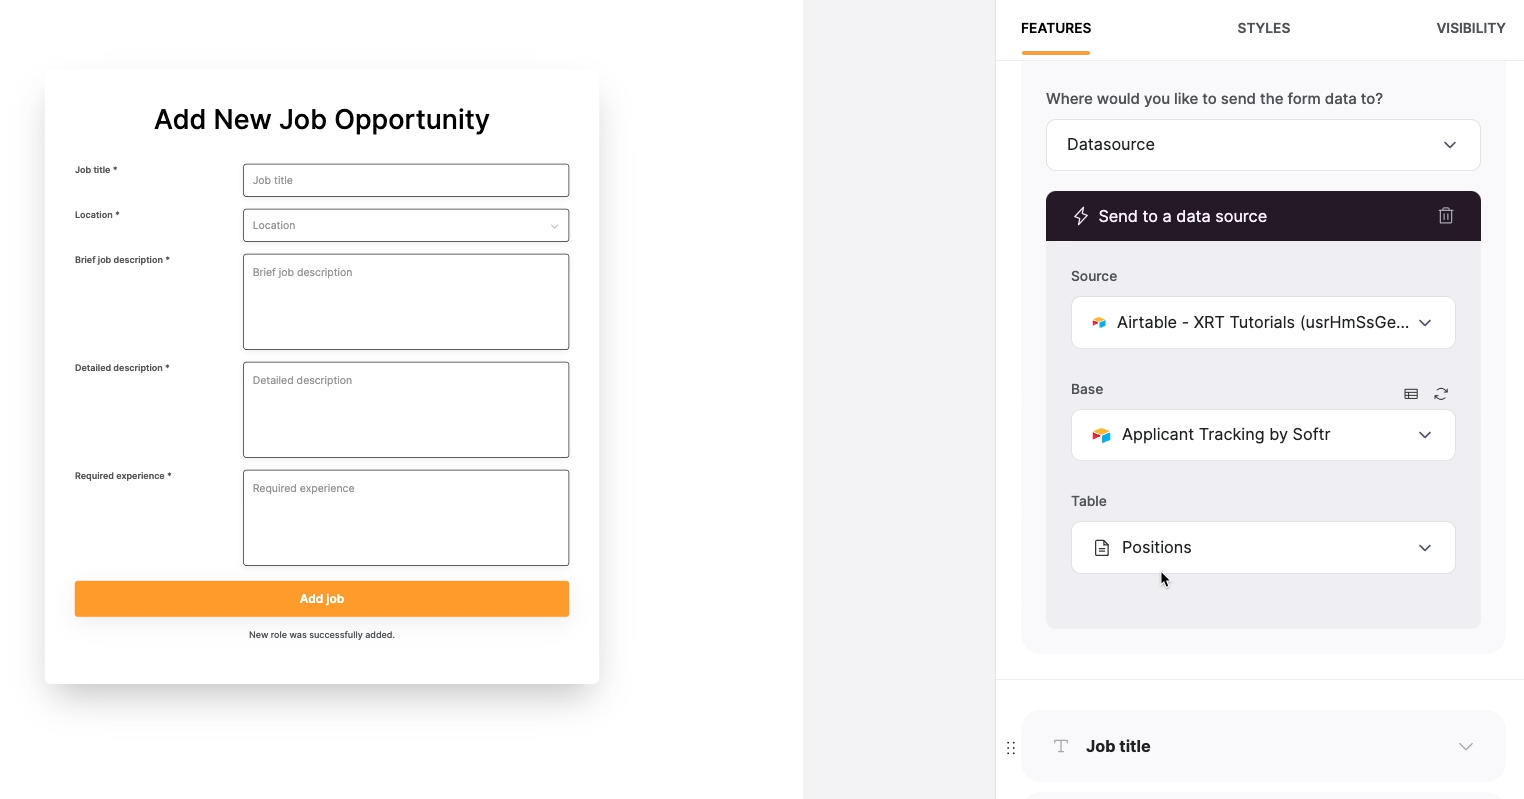Screen dimensions: 1524x799
Task: Delete the Send to a data source action
Action: 1445,216
